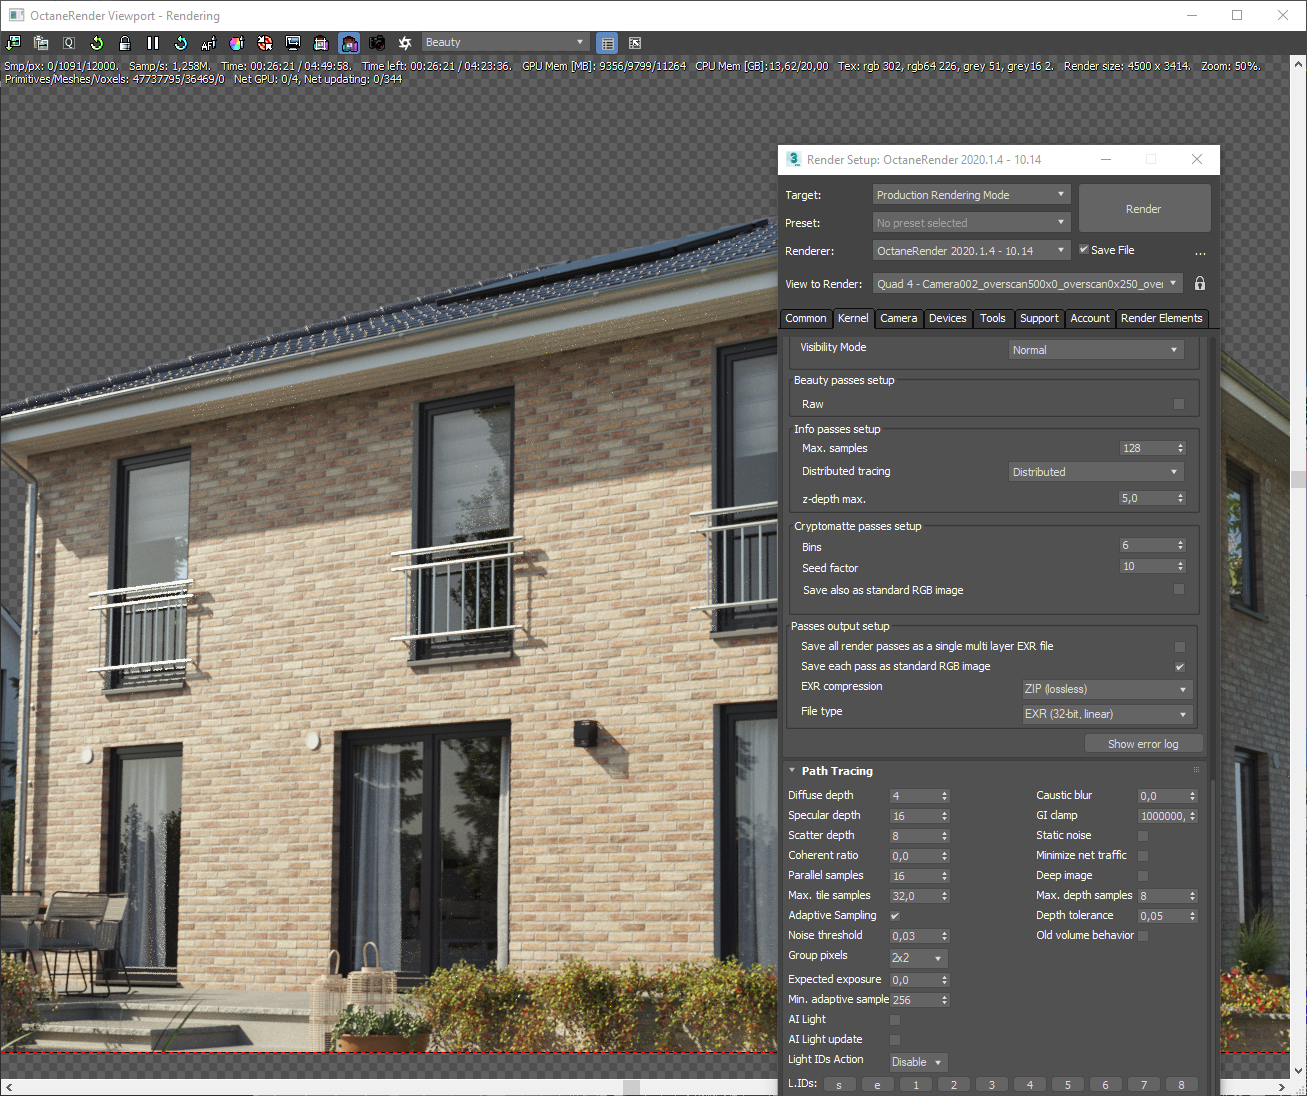Viewport: 1307px width, 1096px height.
Task: Minimize the Render Setup dialog
Action: click(x=1106, y=159)
